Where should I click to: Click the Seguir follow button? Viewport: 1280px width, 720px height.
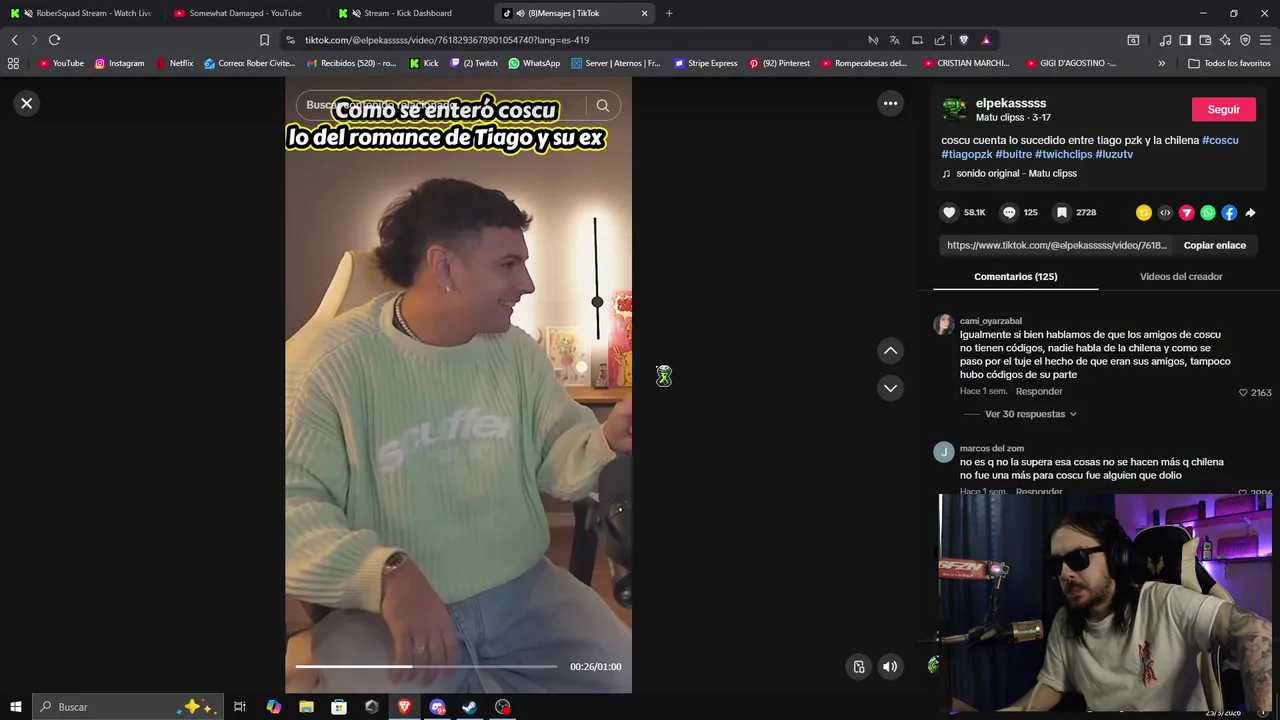coord(1223,109)
